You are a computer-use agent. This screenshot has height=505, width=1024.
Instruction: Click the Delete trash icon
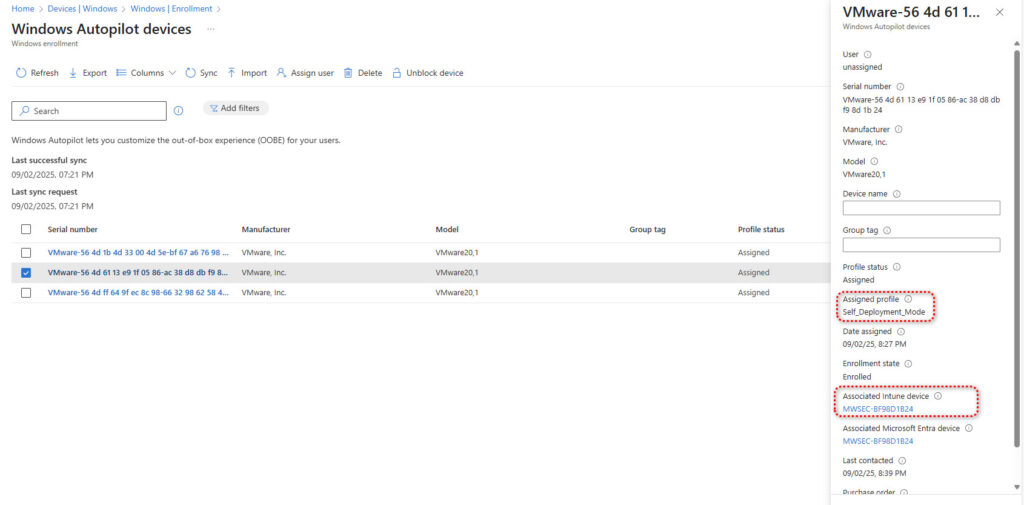[x=348, y=73]
